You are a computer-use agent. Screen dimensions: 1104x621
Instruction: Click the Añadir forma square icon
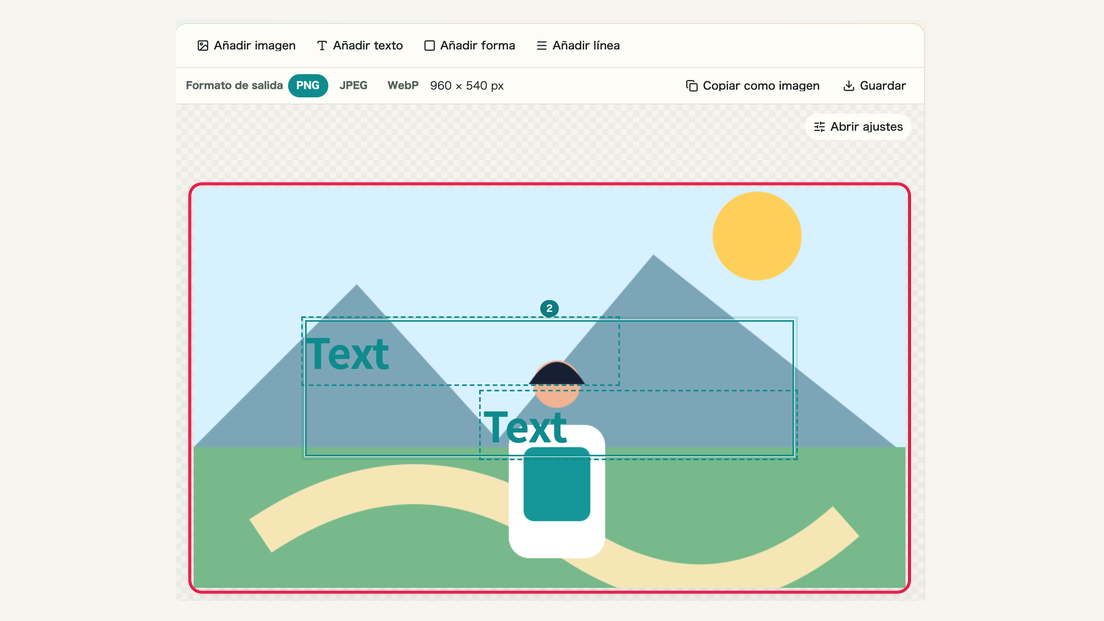pos(429,46)
